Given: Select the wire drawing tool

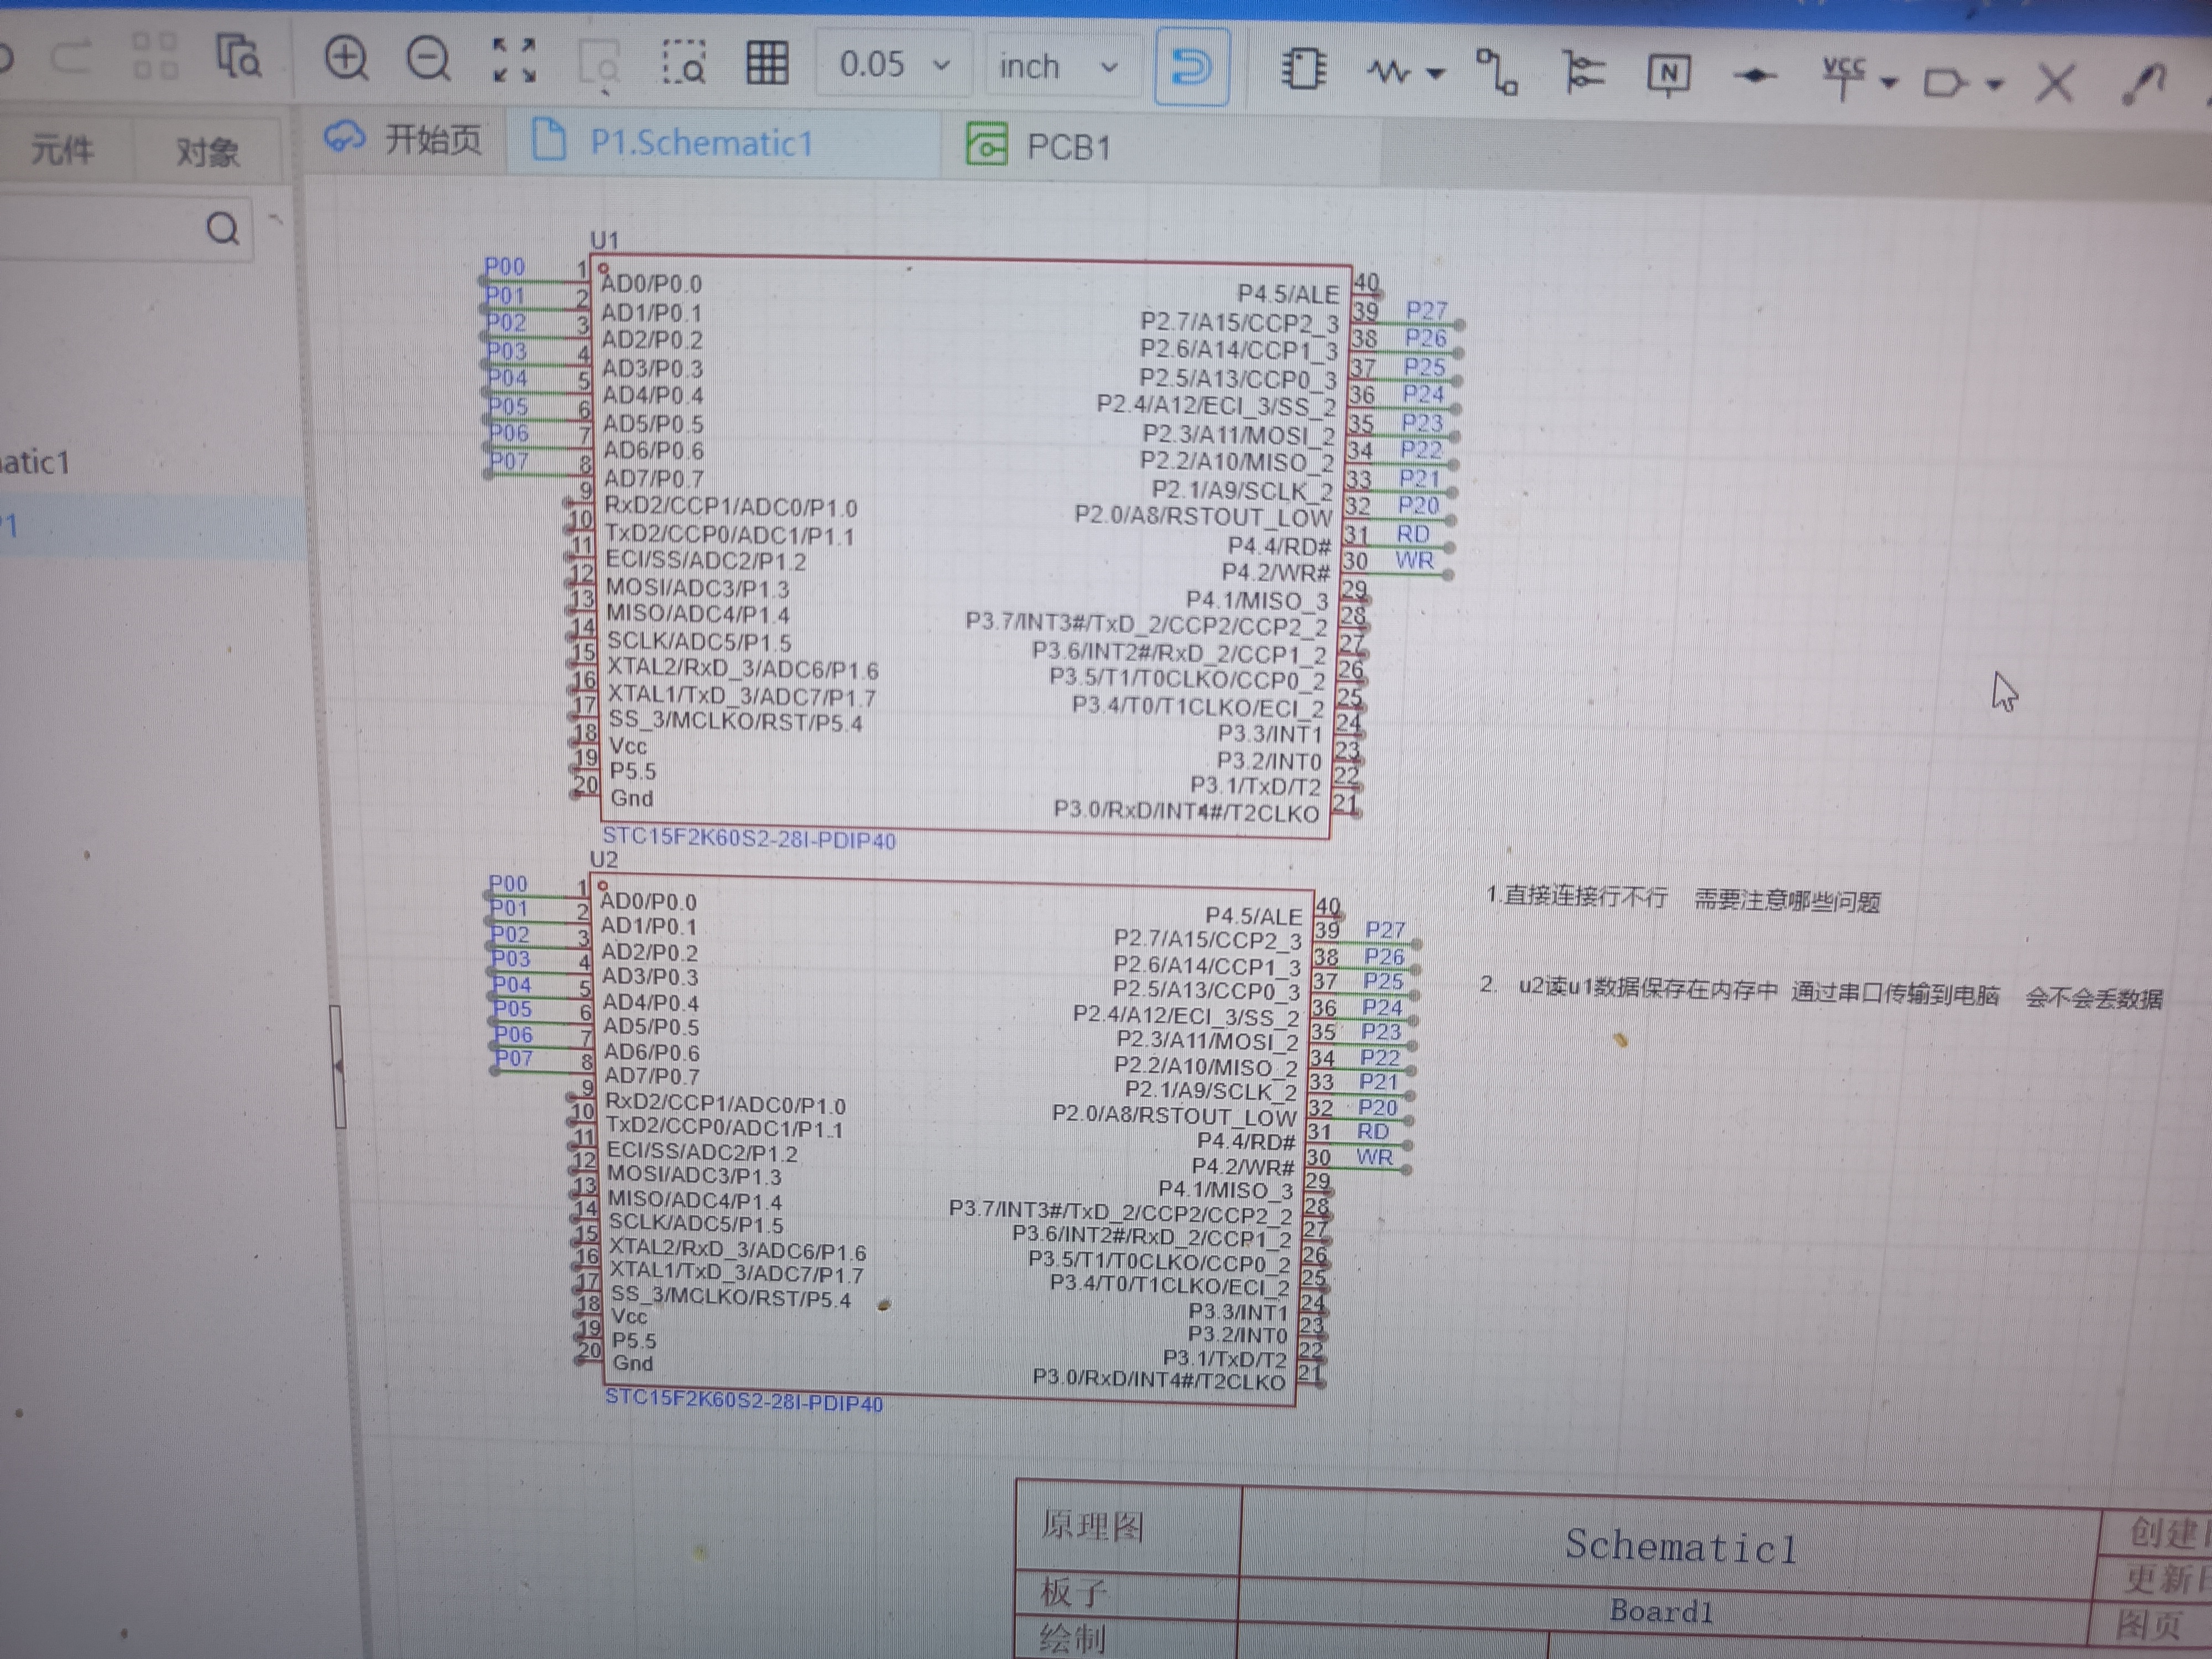Looking at the screenshot, I should [x=1497, y=73].
